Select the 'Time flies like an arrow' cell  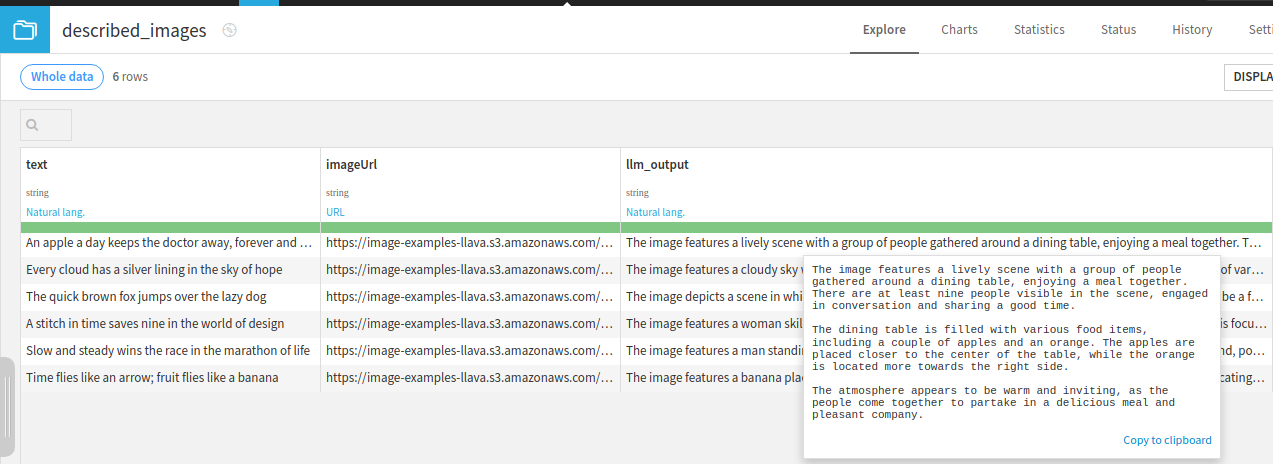coord(152,378)
